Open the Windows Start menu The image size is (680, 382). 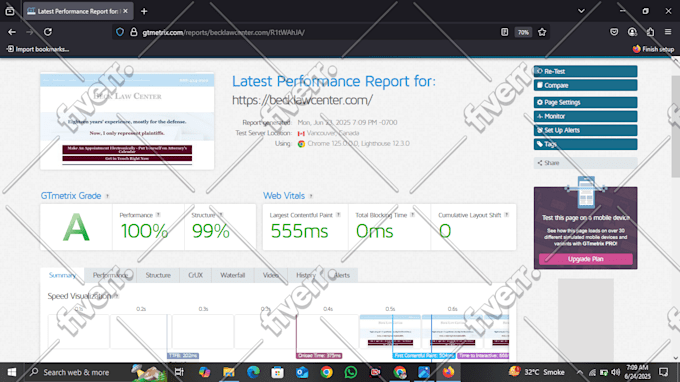pos(12,372)
